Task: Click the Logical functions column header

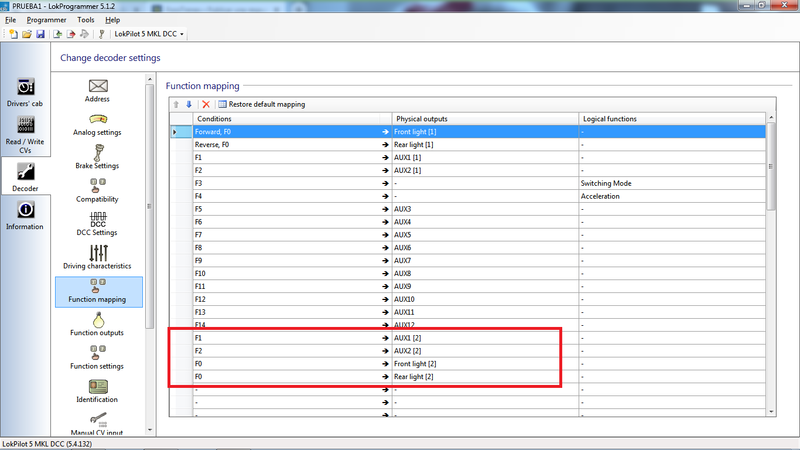Action: point(672,119)
